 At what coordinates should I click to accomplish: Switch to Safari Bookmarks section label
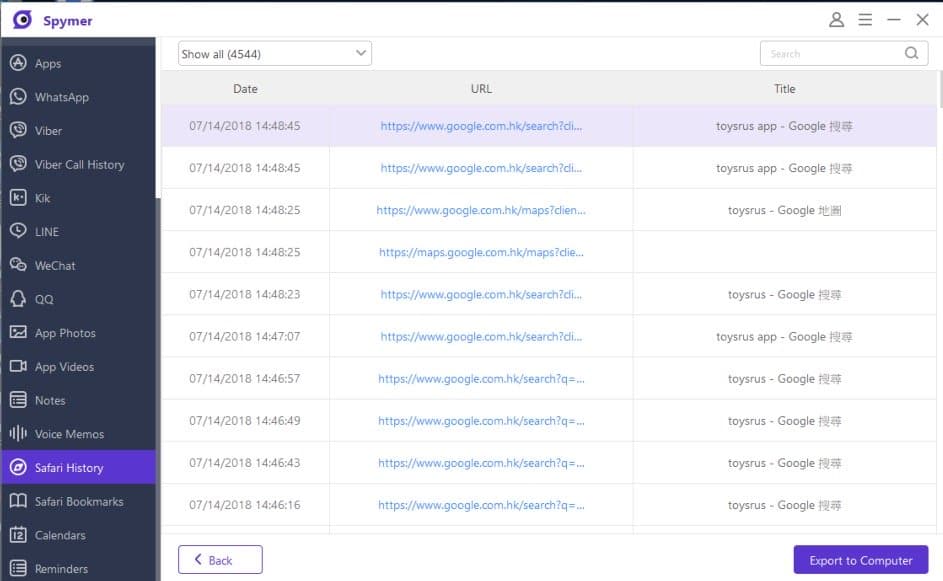pyautogui.click(x=79, y=501)
